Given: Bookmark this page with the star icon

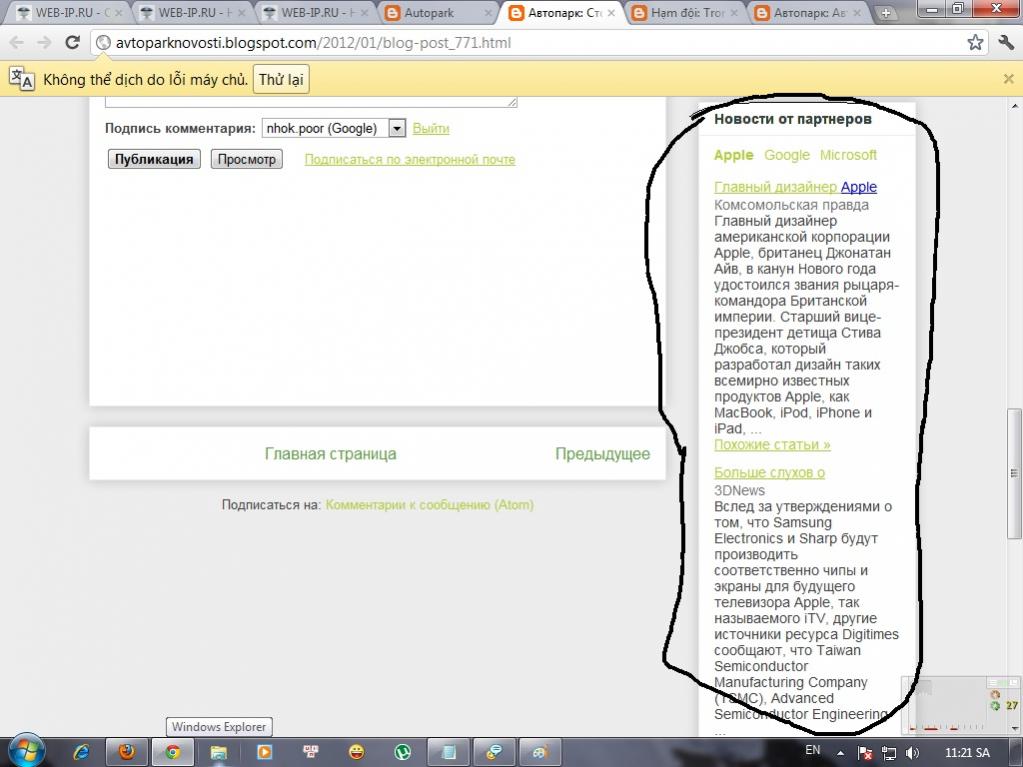Looking at the screenshot, I should coord(975,43).
